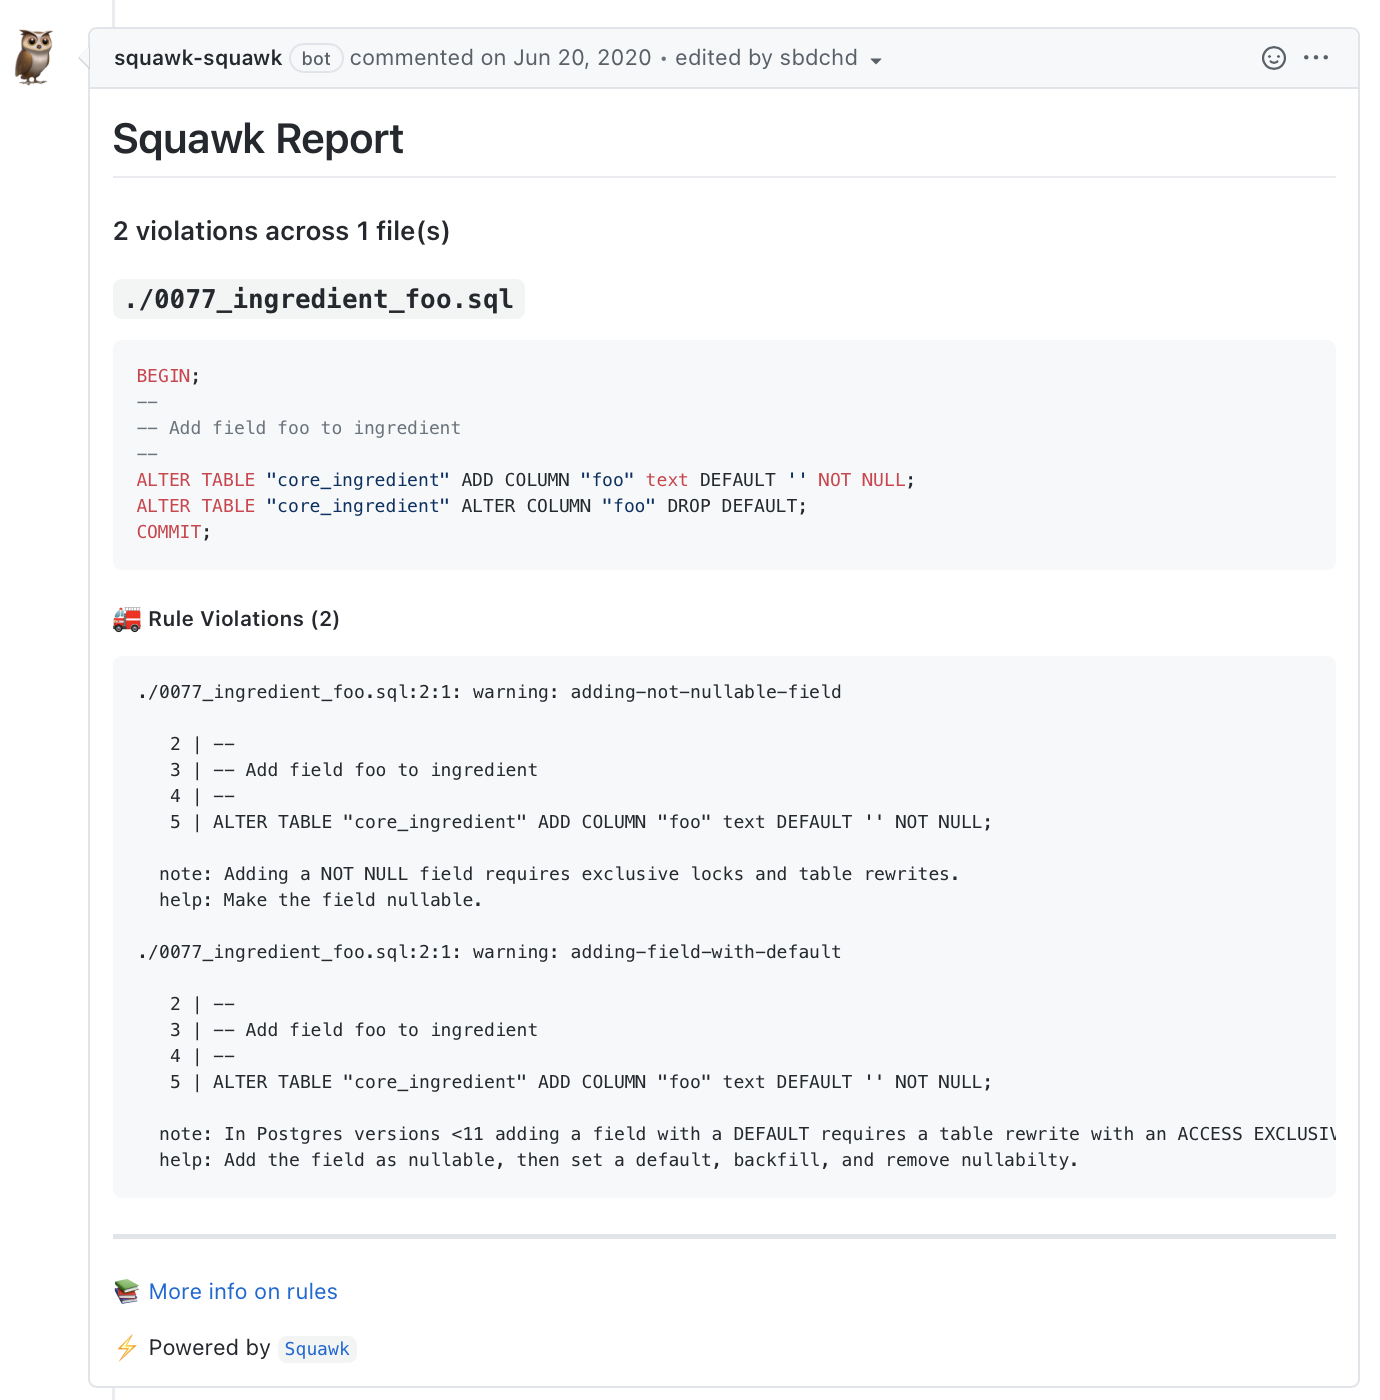Click the lightning bolt next to Powered by
The image size is (1380, 1400).
pos(126,1348)
